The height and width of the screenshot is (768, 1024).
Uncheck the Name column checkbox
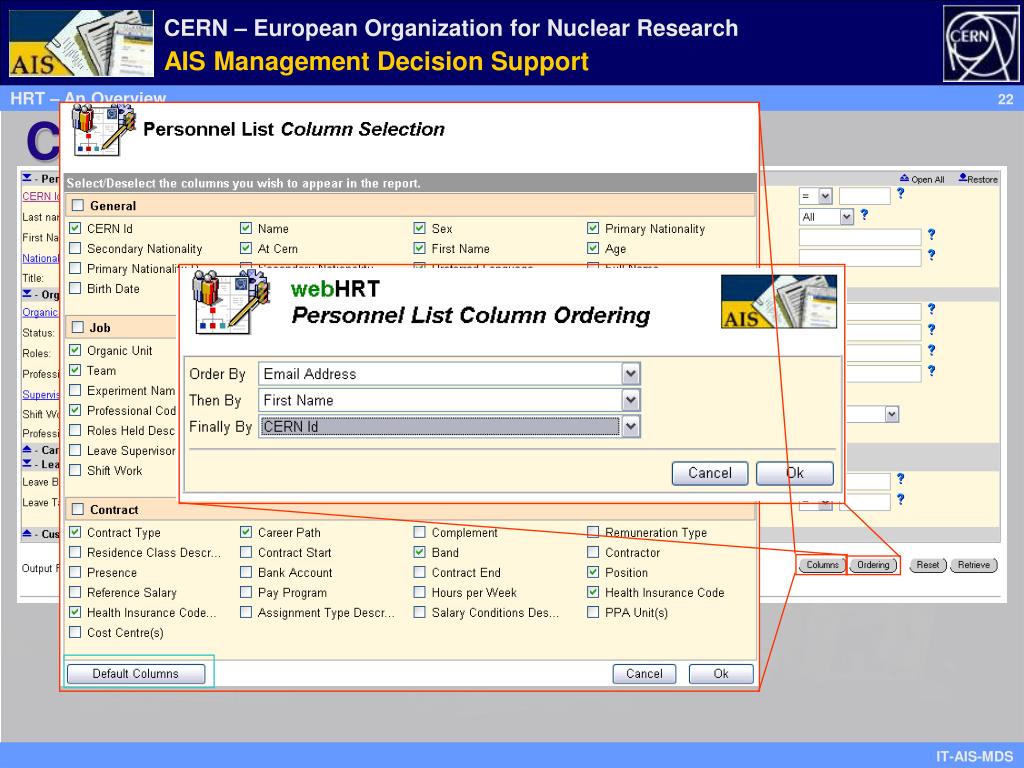coord(246,228)
